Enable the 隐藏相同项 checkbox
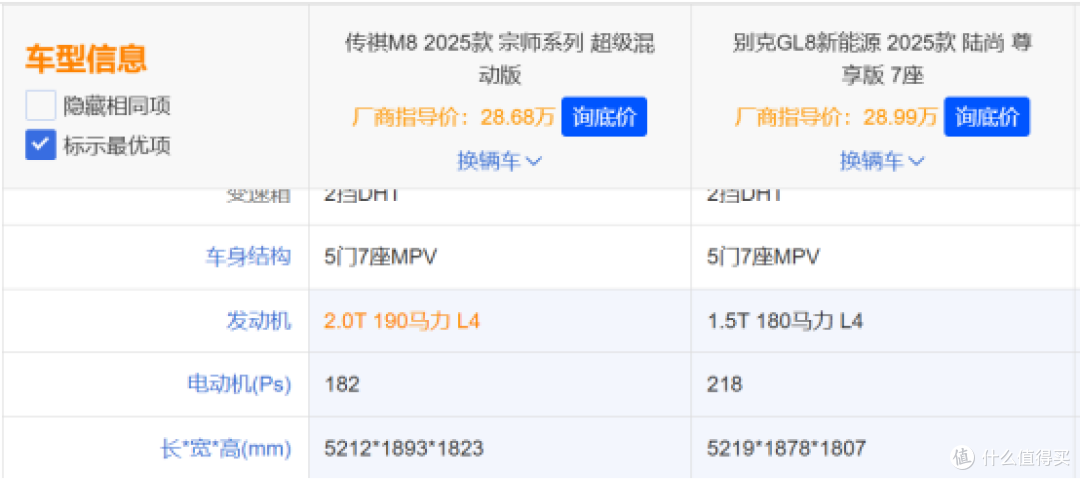This screenshot has width=1080, height=480. (40, 106)
